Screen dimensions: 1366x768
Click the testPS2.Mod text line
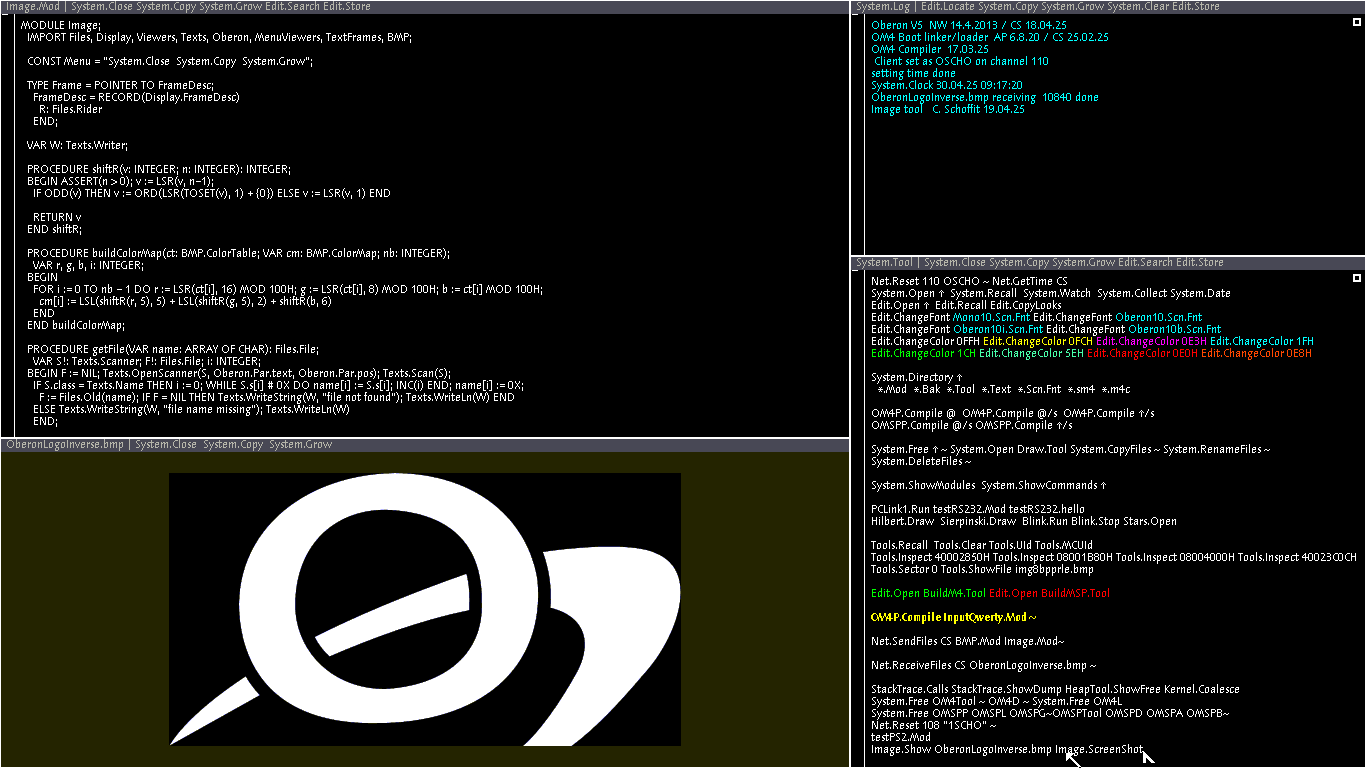(901, 738)
